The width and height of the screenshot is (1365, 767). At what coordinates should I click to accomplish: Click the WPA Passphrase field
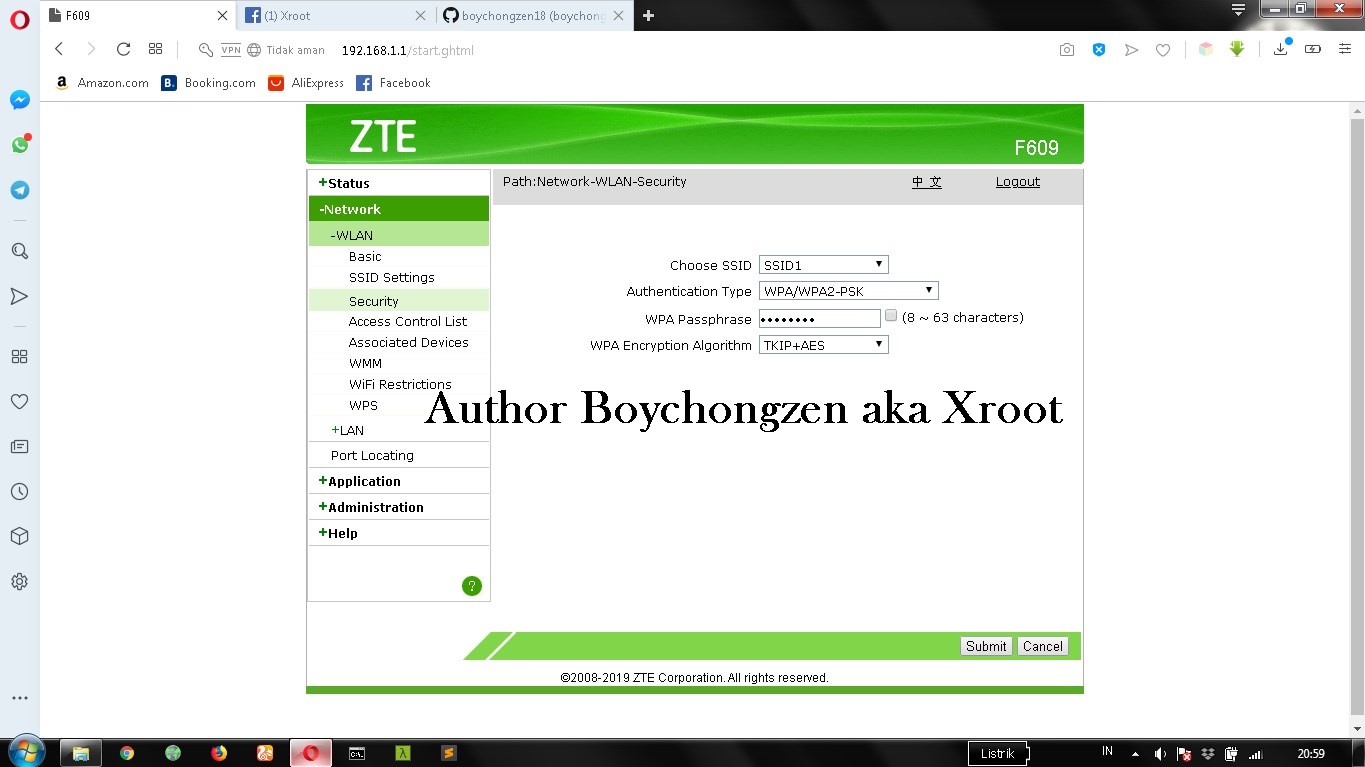(x=820, y=318)
